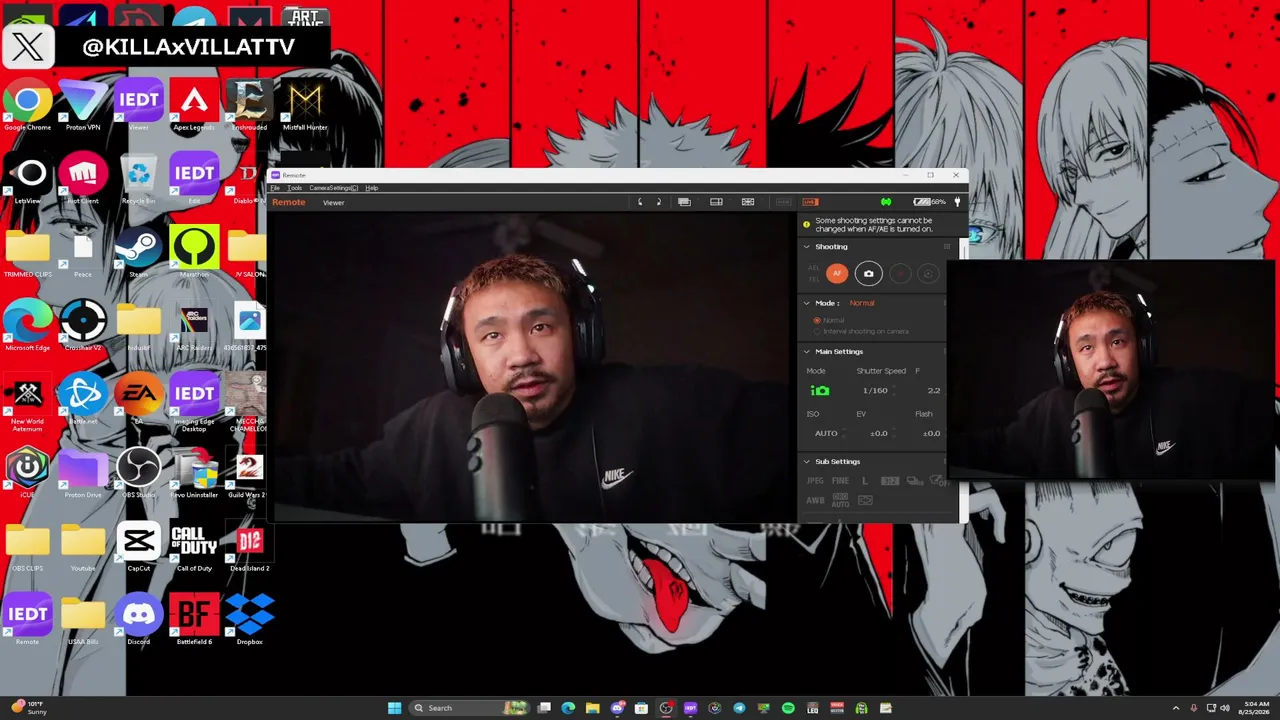Image resolution: width=1280 pixels, height=720 pixels.
Task: Switch to the Viewer tab
Action: [333, 202]
